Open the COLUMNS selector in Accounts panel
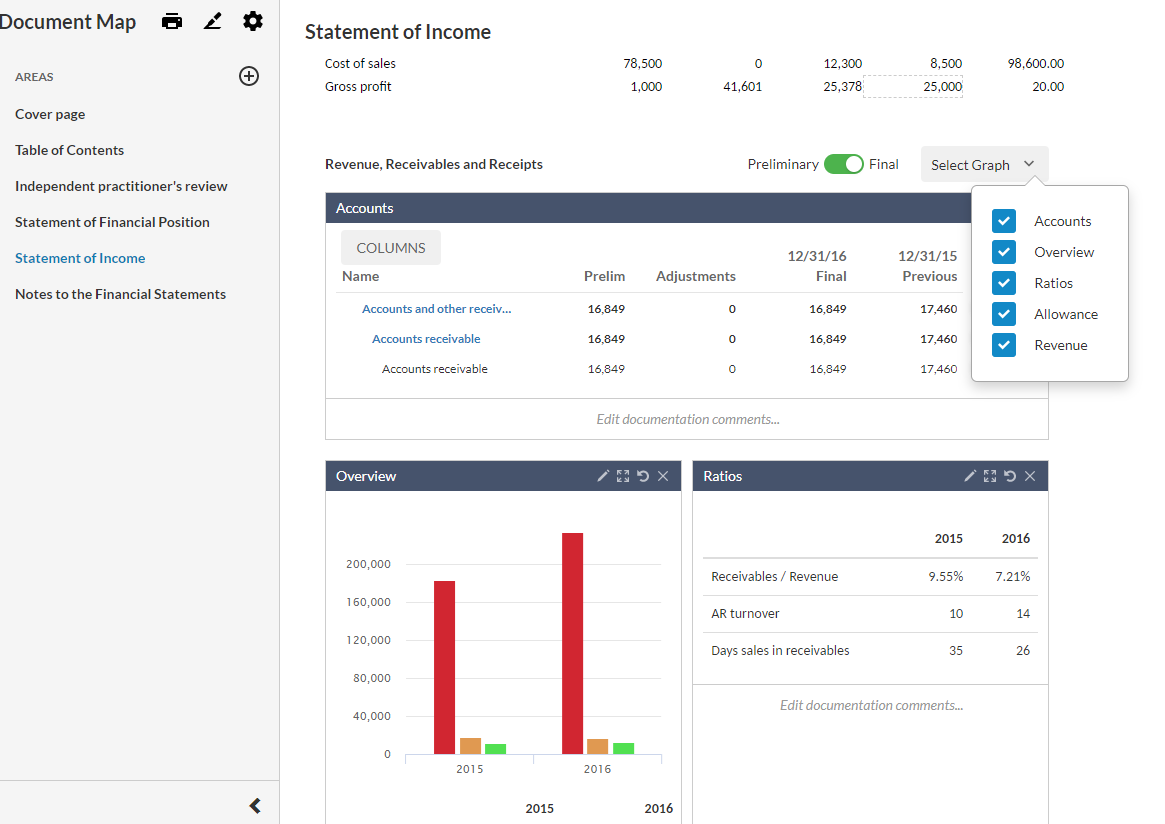The width and height of the screenshot is (1165, 824). pyautogui.click(x=390, y=247)
